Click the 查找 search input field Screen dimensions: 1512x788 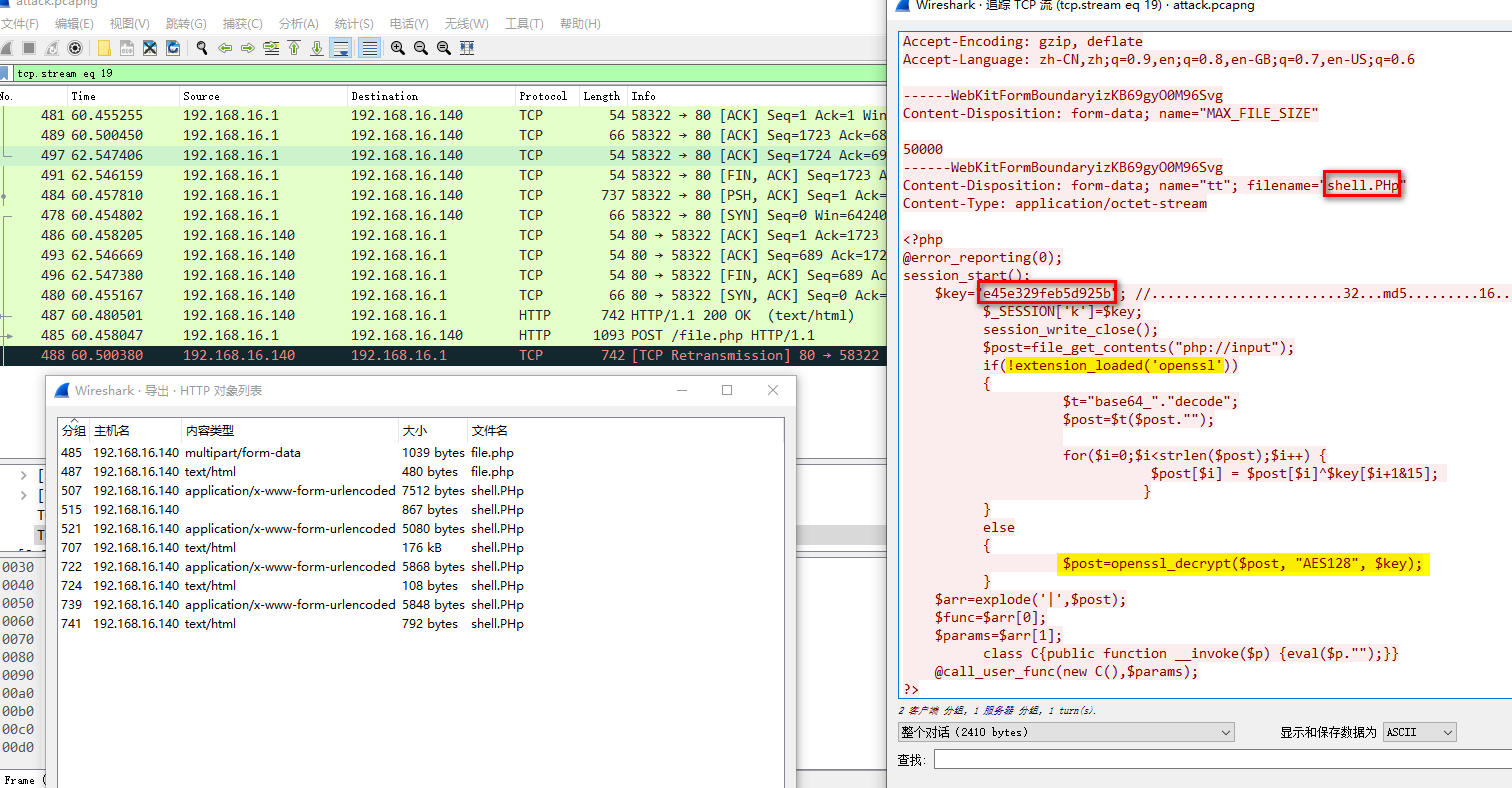[1222, 760]
